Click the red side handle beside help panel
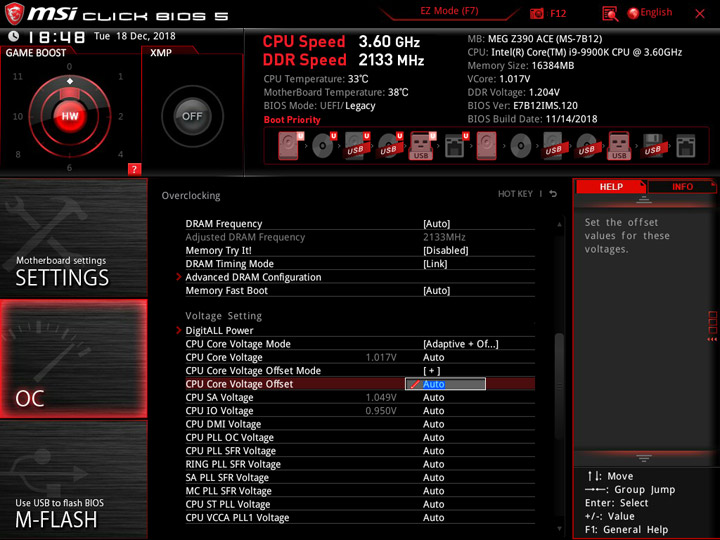 tap(712, 326)
